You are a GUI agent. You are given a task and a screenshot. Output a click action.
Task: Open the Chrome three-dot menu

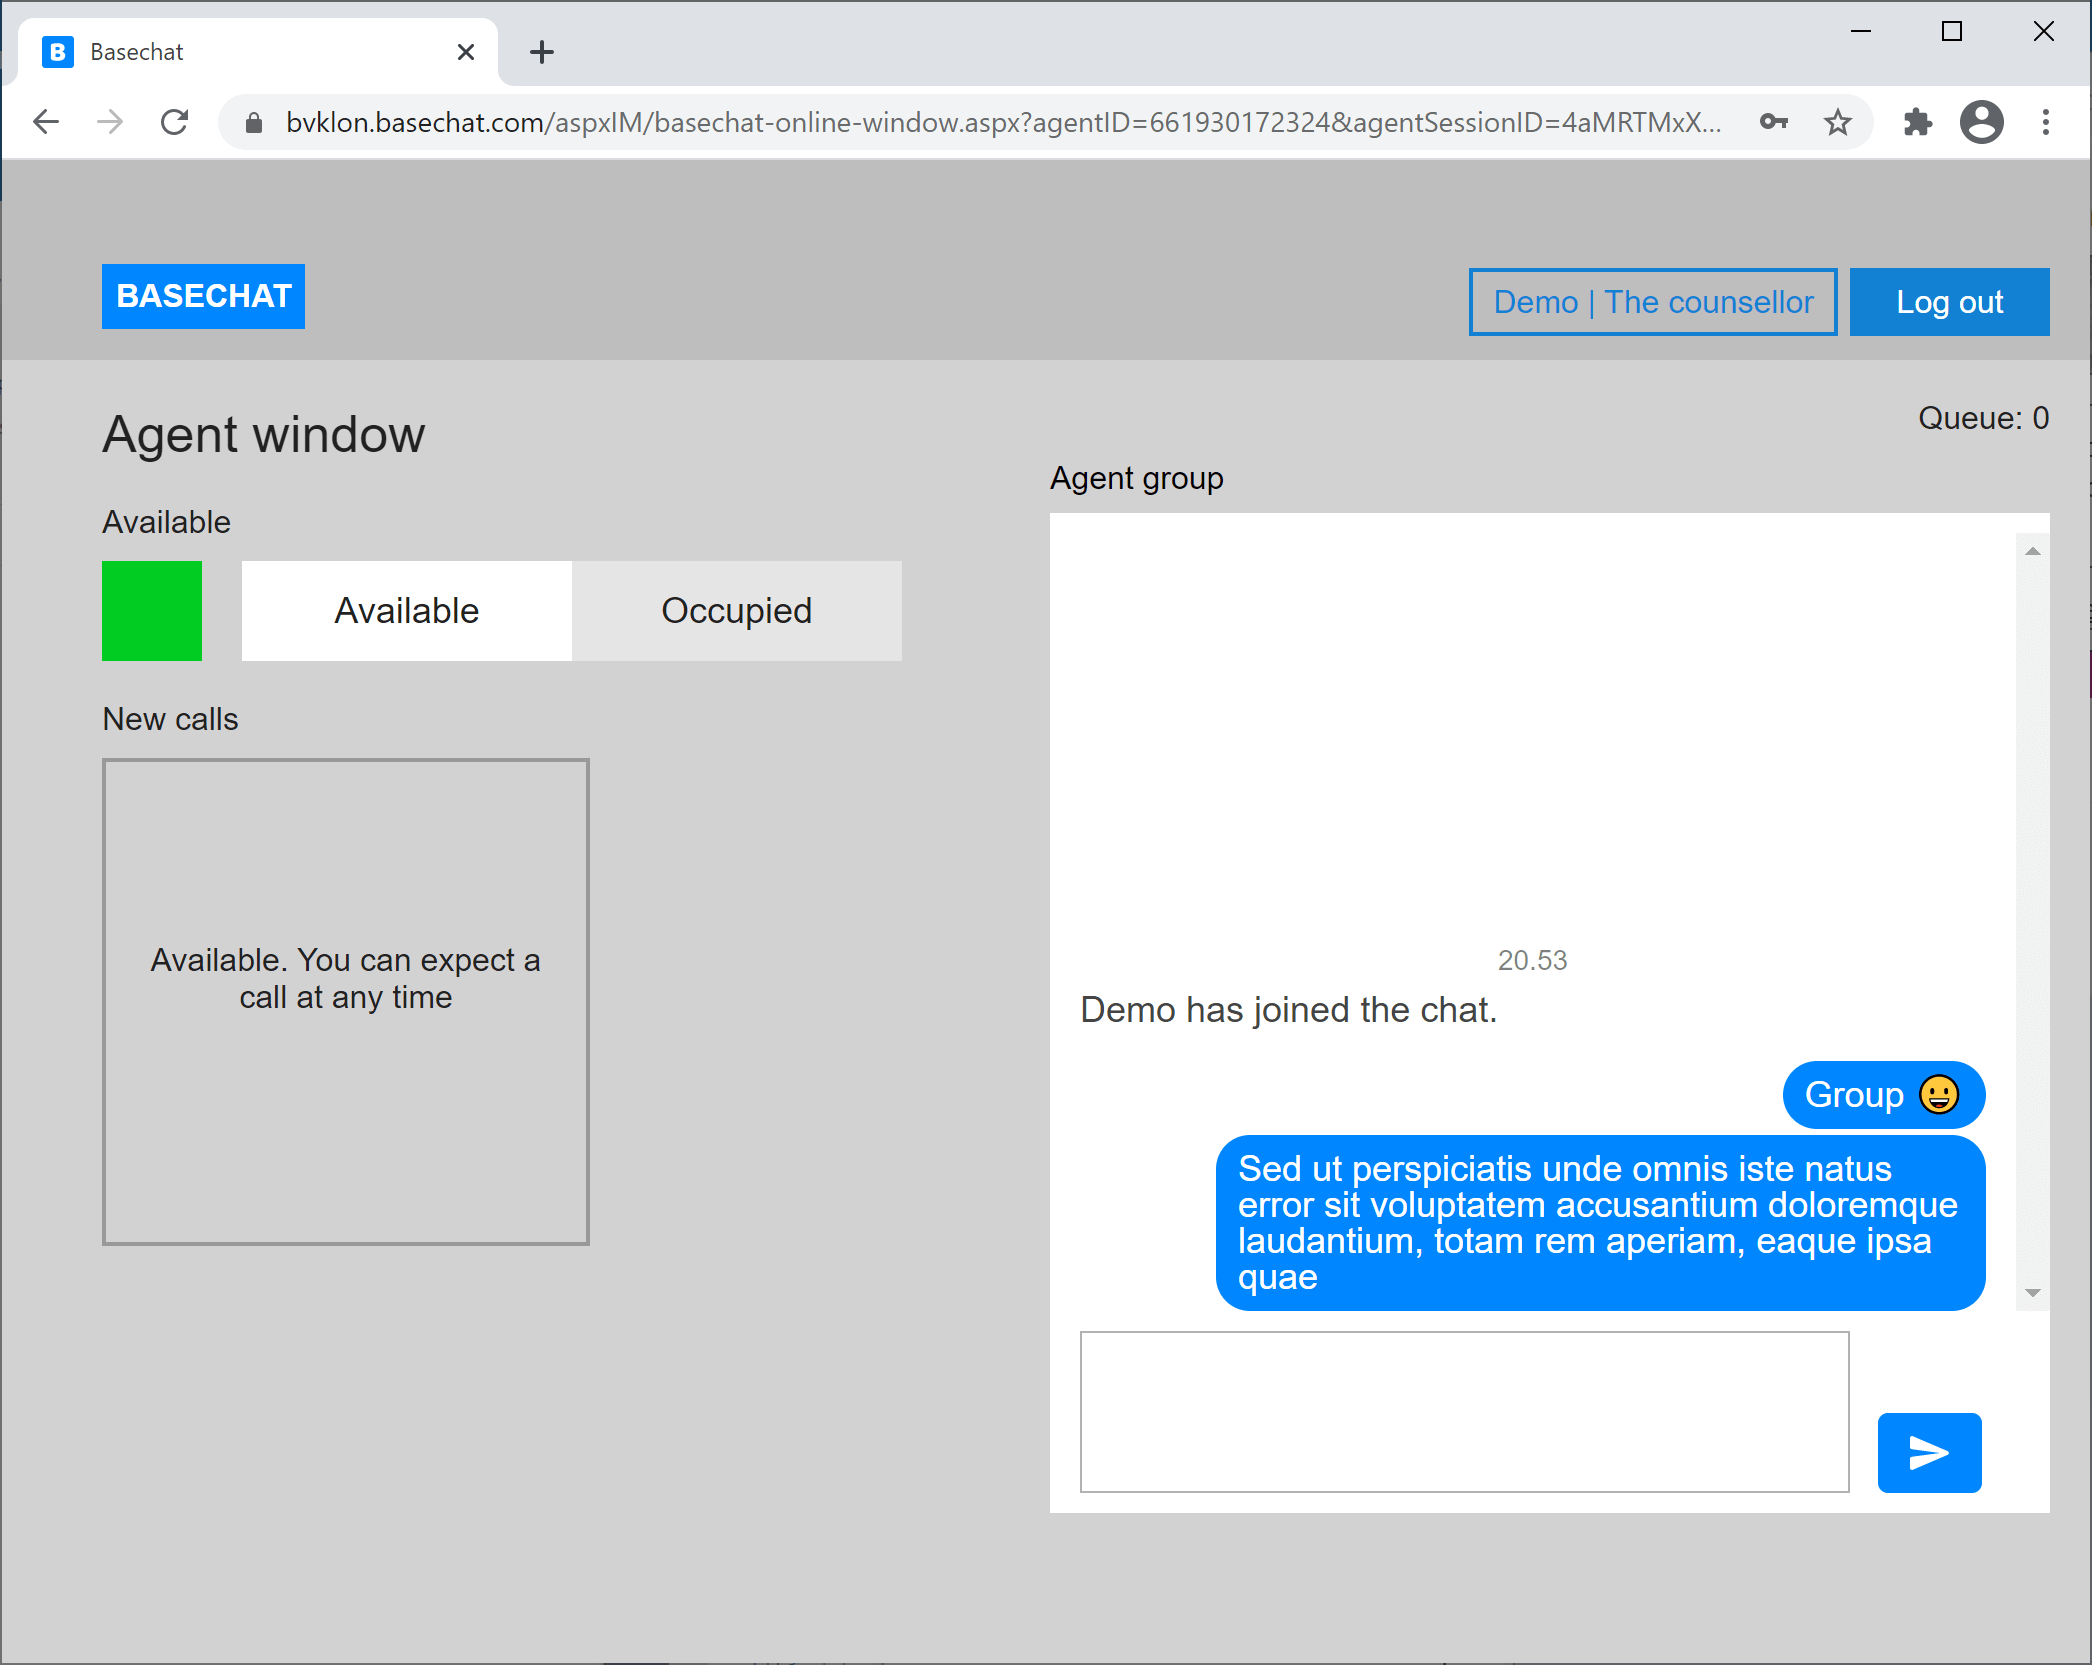click(x=2045, y=122)
